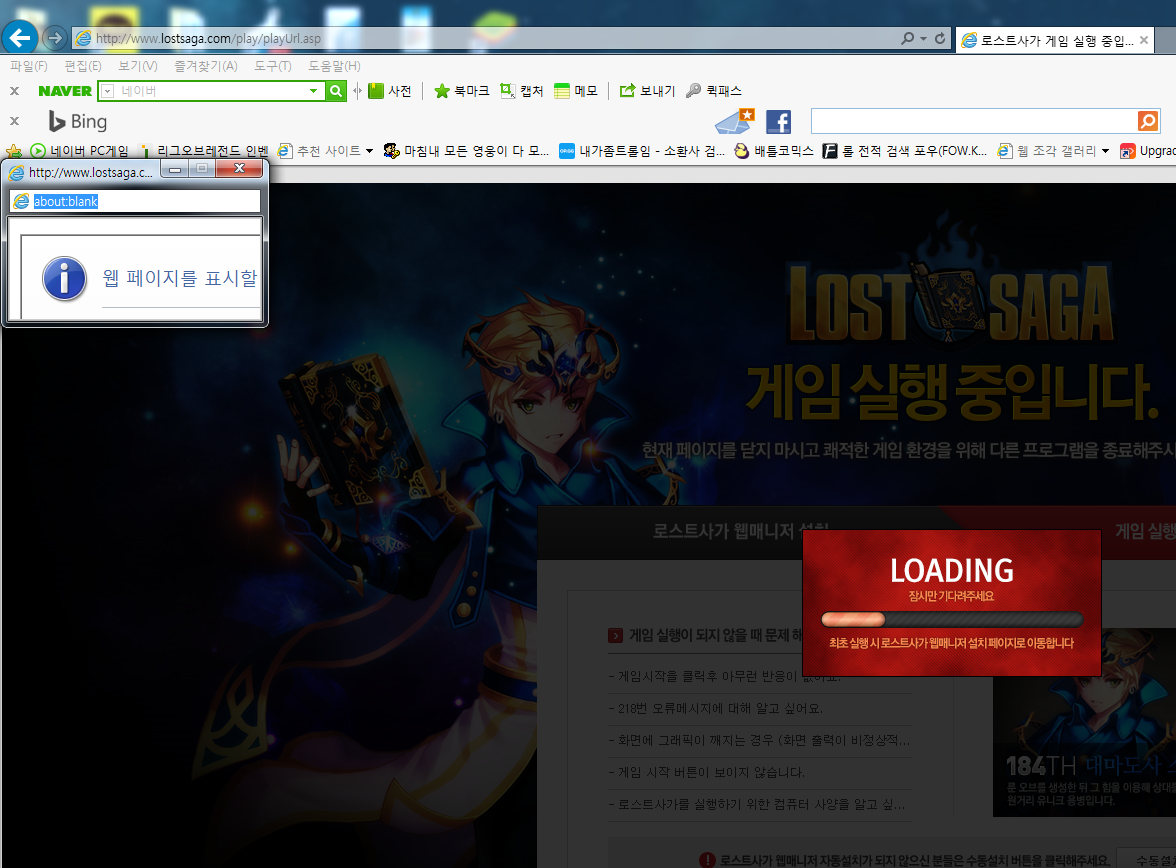Close the Bing toolbar
Image resolution: width=1176 pixels, height=868 pixels.
14,121
